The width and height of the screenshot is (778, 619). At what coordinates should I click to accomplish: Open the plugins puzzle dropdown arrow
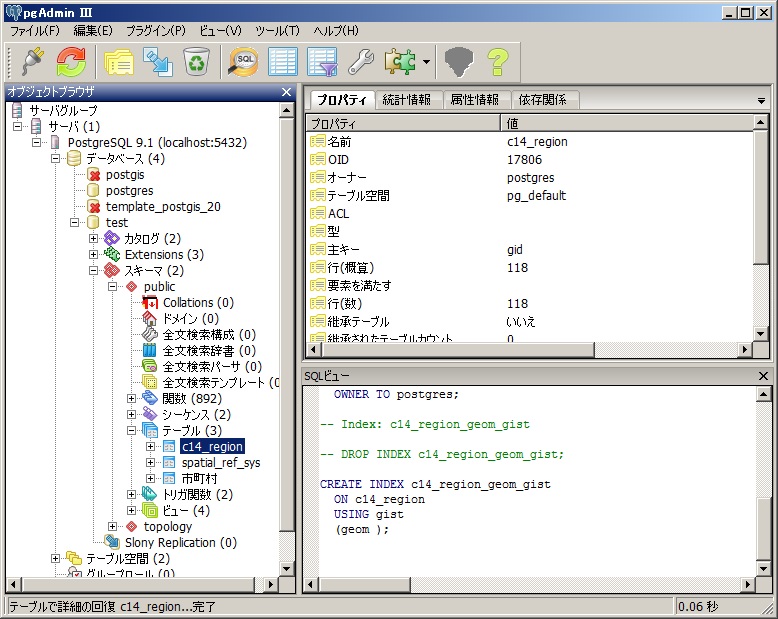click(x=427, y=63)
